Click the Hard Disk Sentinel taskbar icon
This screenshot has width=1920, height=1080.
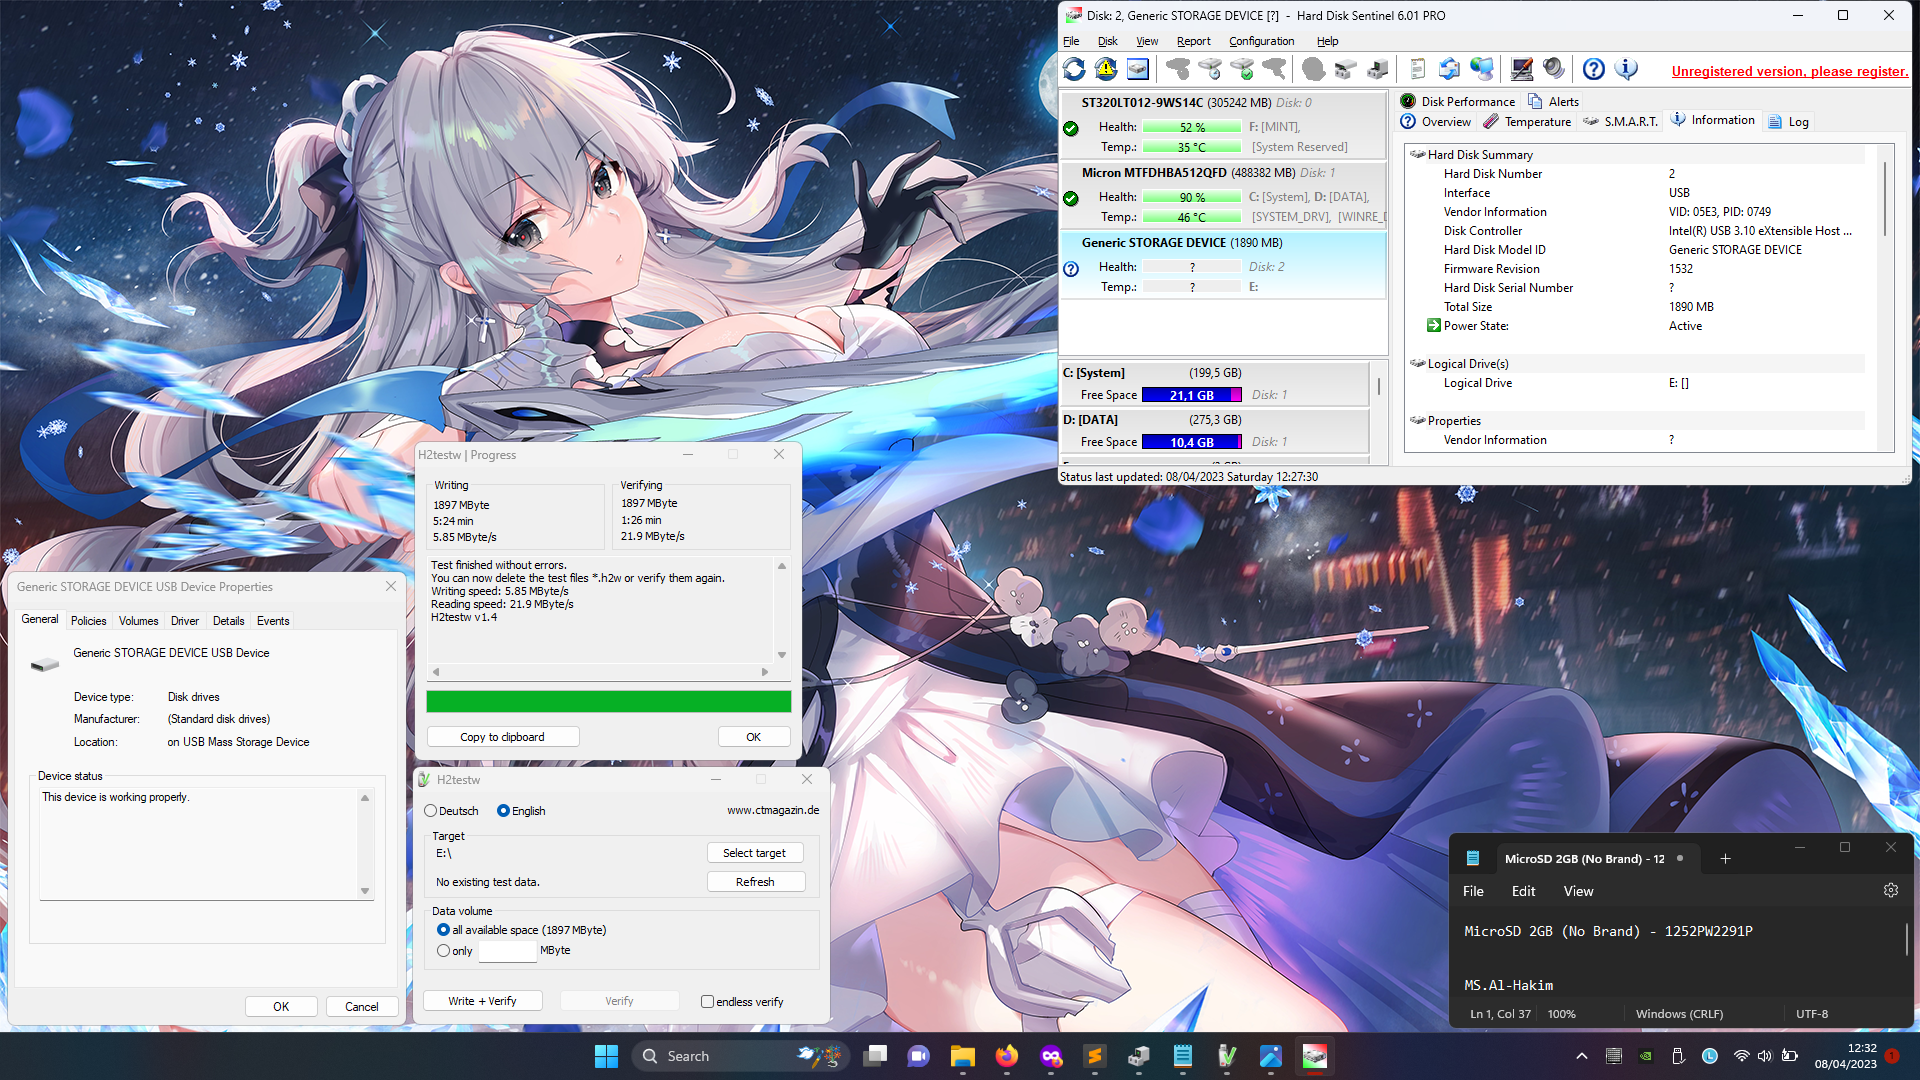(x=1315, y=1056)
